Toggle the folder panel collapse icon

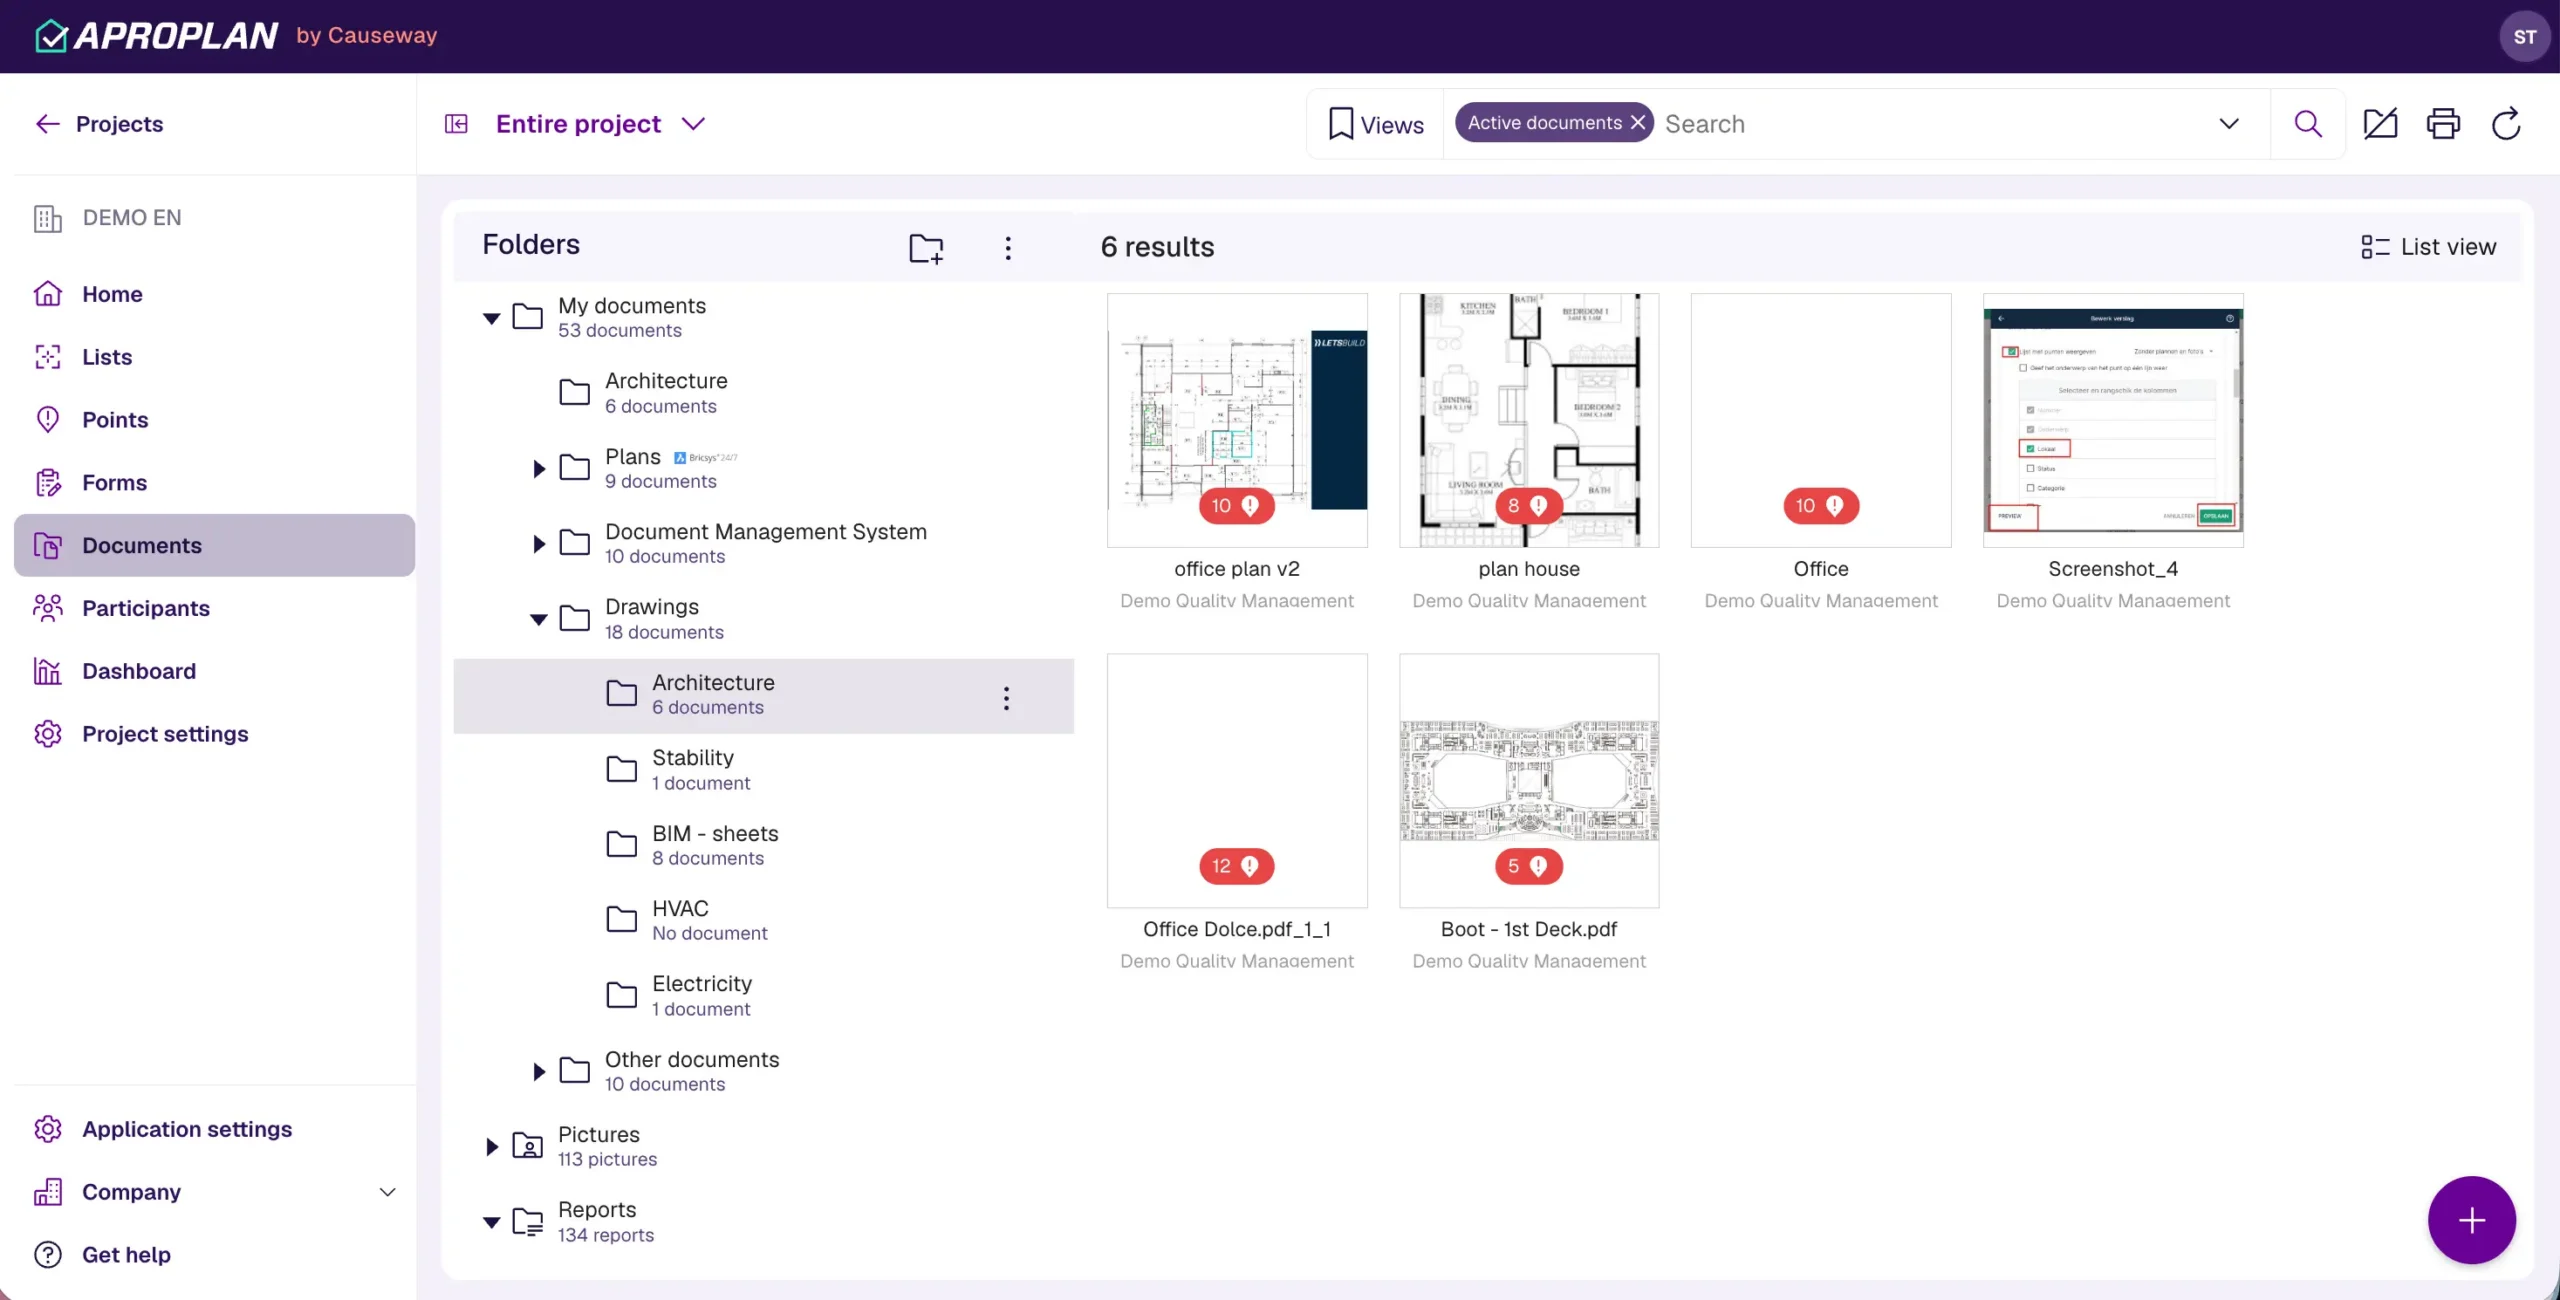pos(456,124)
